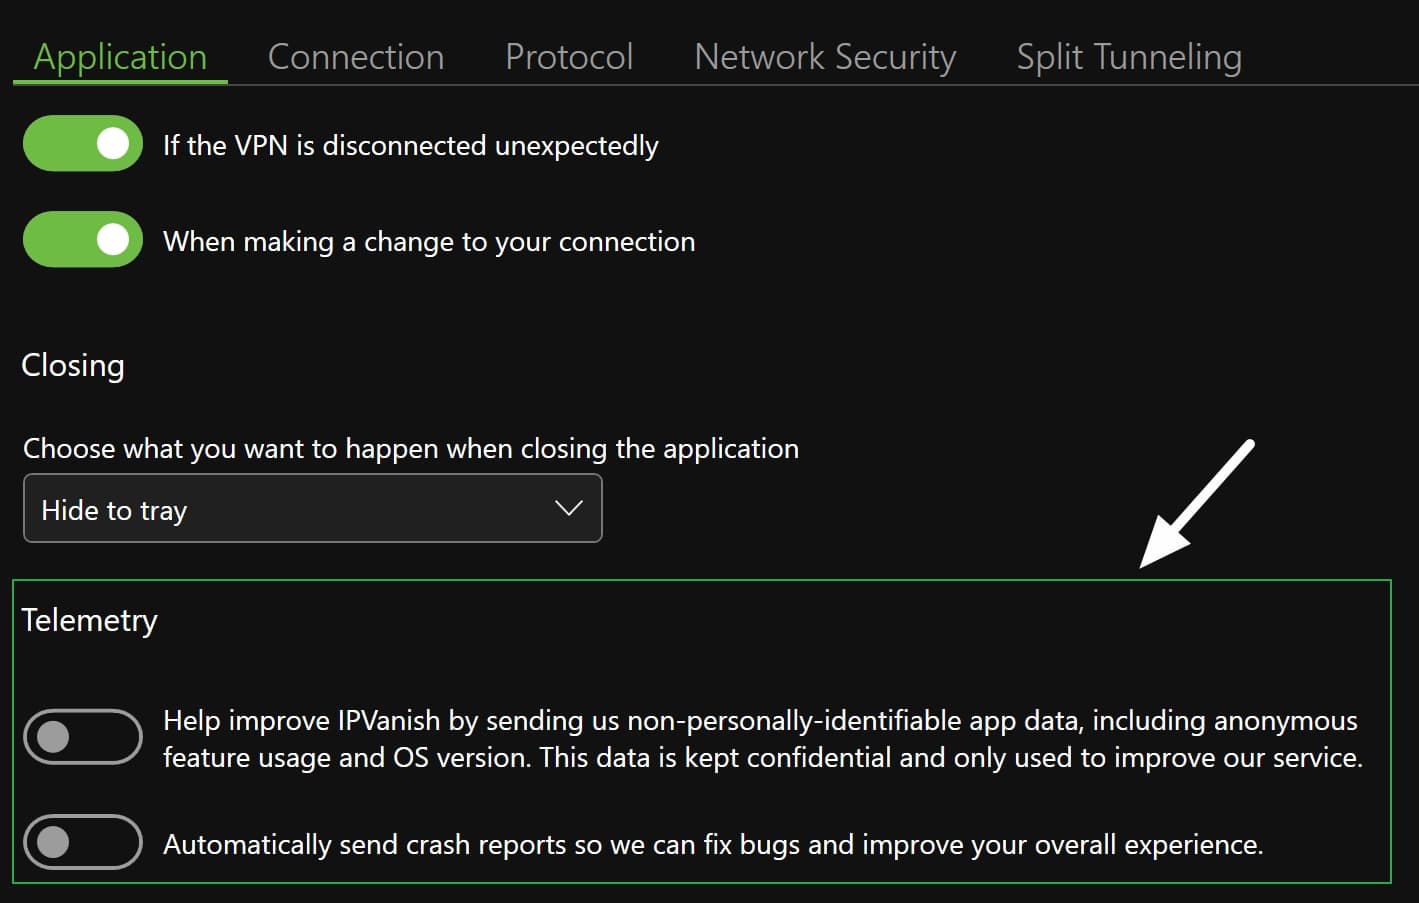Enable the IPVanish app data telemetry toggle
Image resolution: width=1419 pixels, height=903 pixels.
pos(83,737)
